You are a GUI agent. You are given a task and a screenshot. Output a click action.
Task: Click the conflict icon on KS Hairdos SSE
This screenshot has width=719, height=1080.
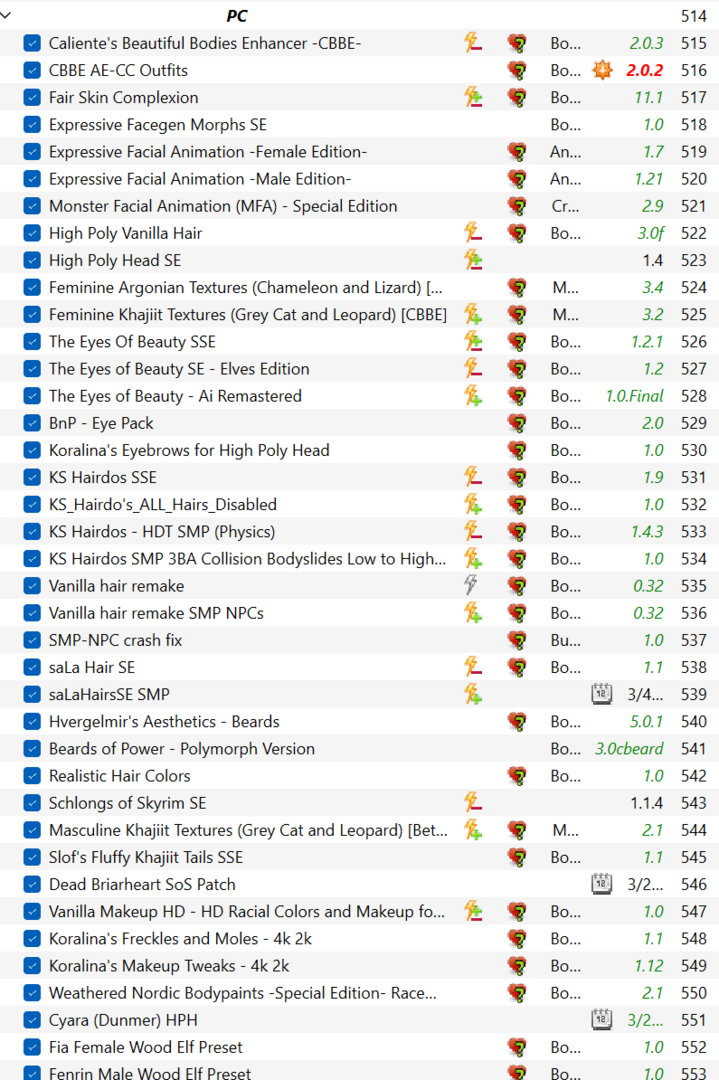pos(472,477)
